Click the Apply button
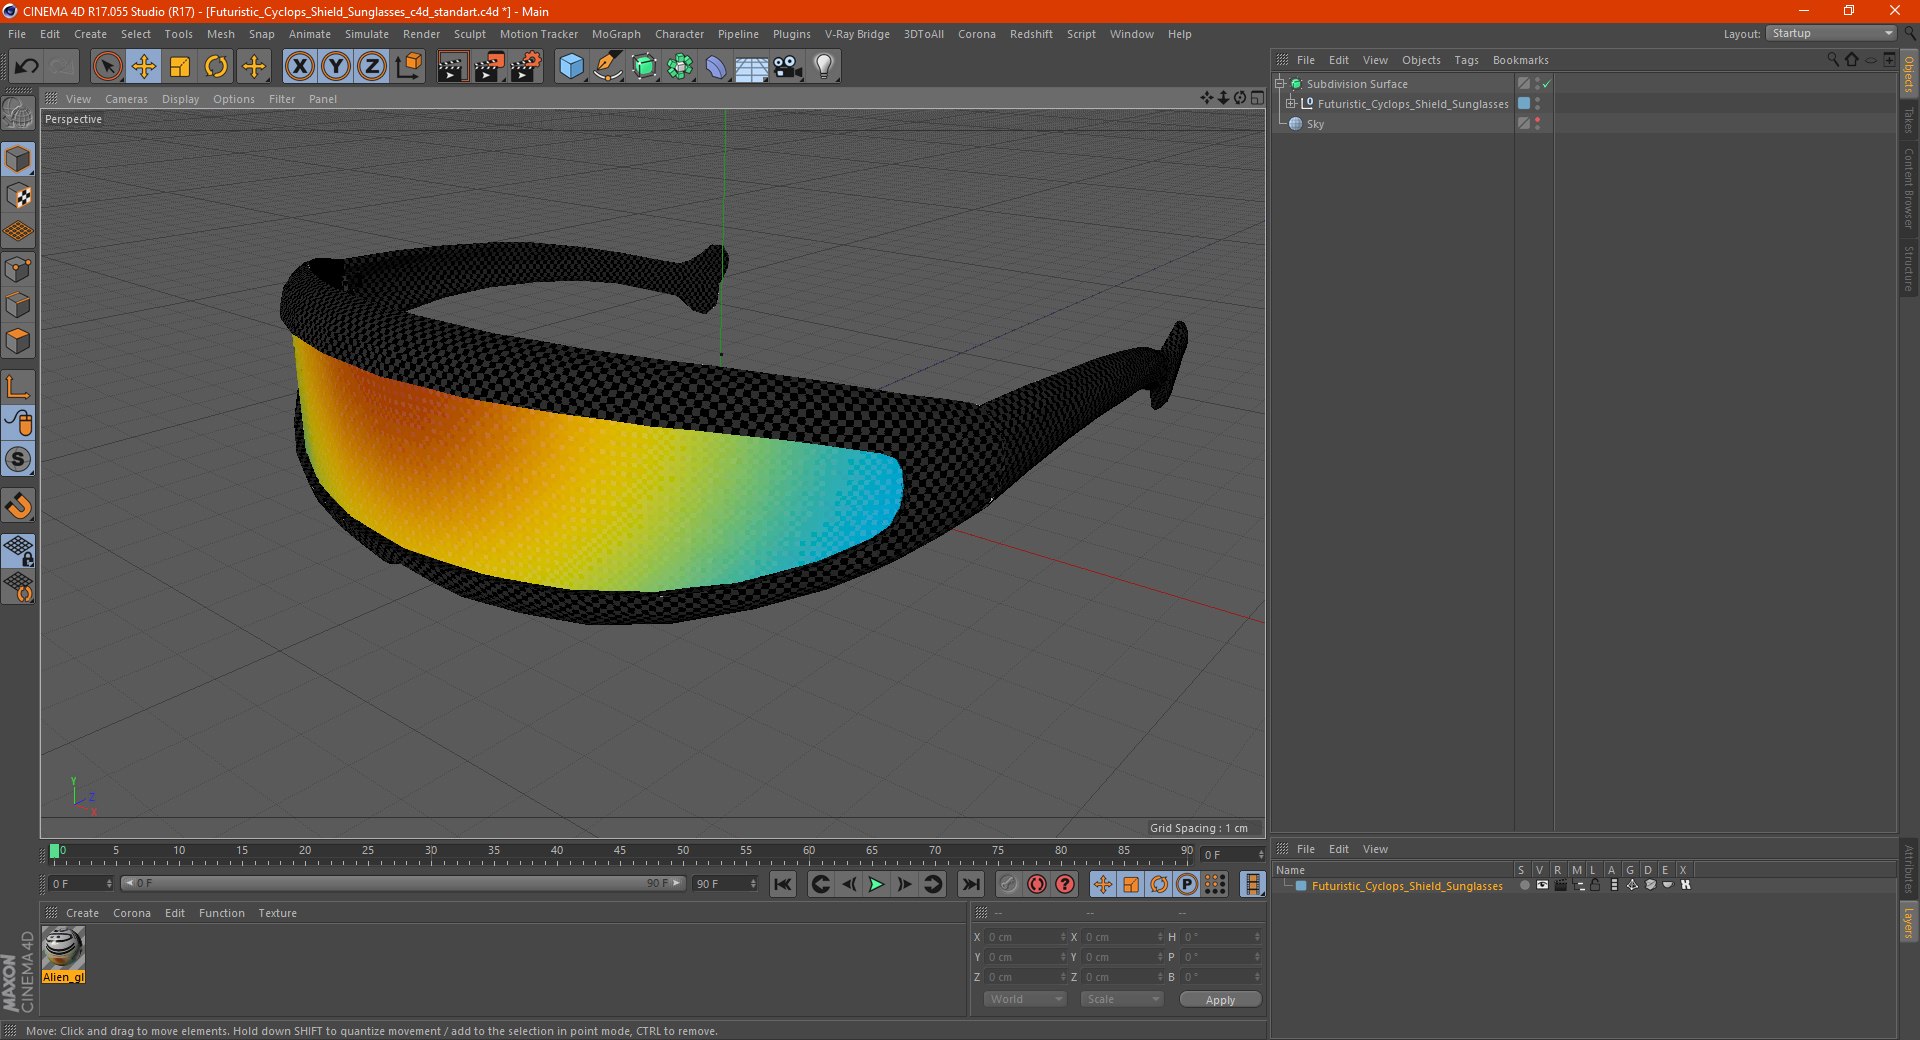This screenshot has height=1040, width=1920. (x=1220, y=1000)
